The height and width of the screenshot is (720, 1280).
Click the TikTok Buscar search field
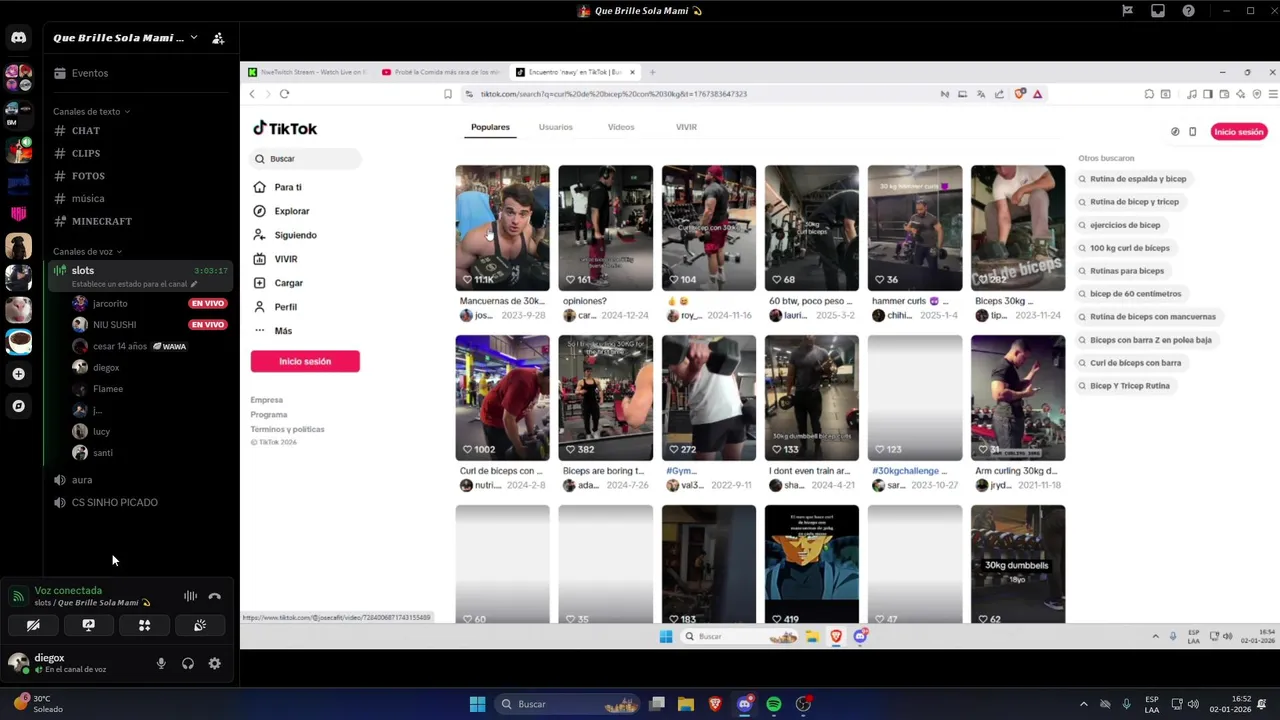tap(305, 159)
